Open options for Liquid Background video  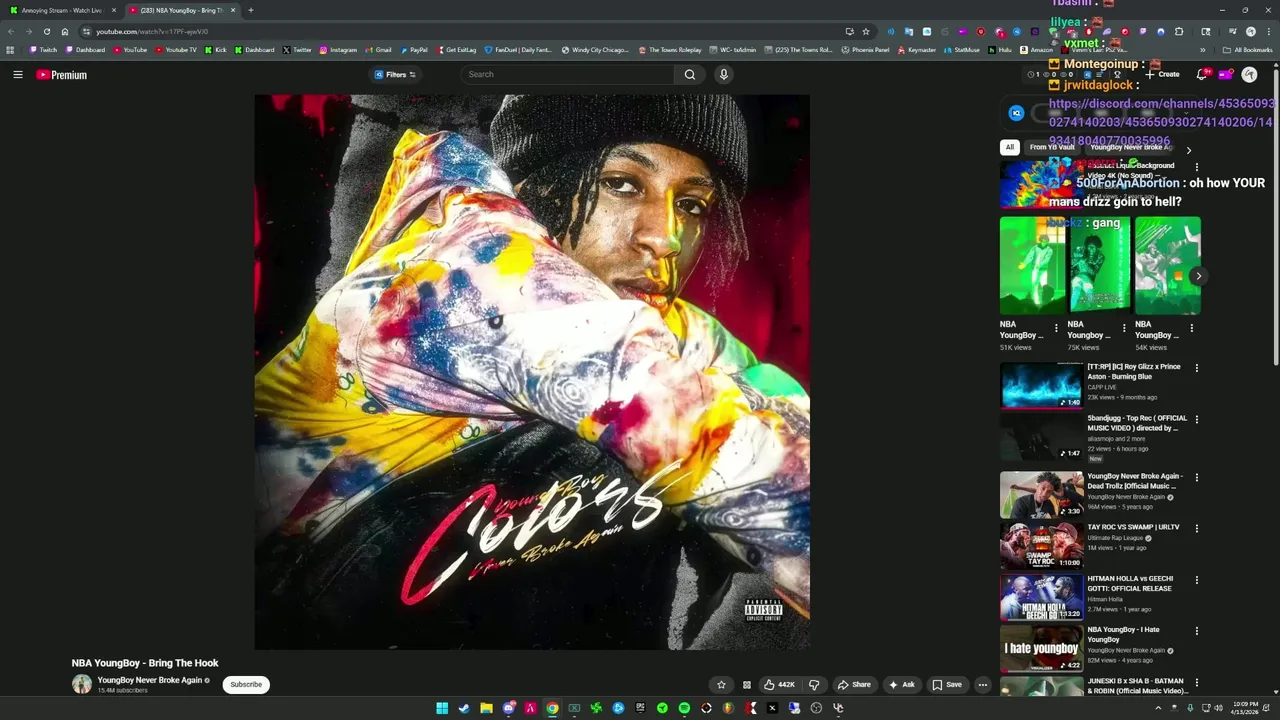[1196, 168]
